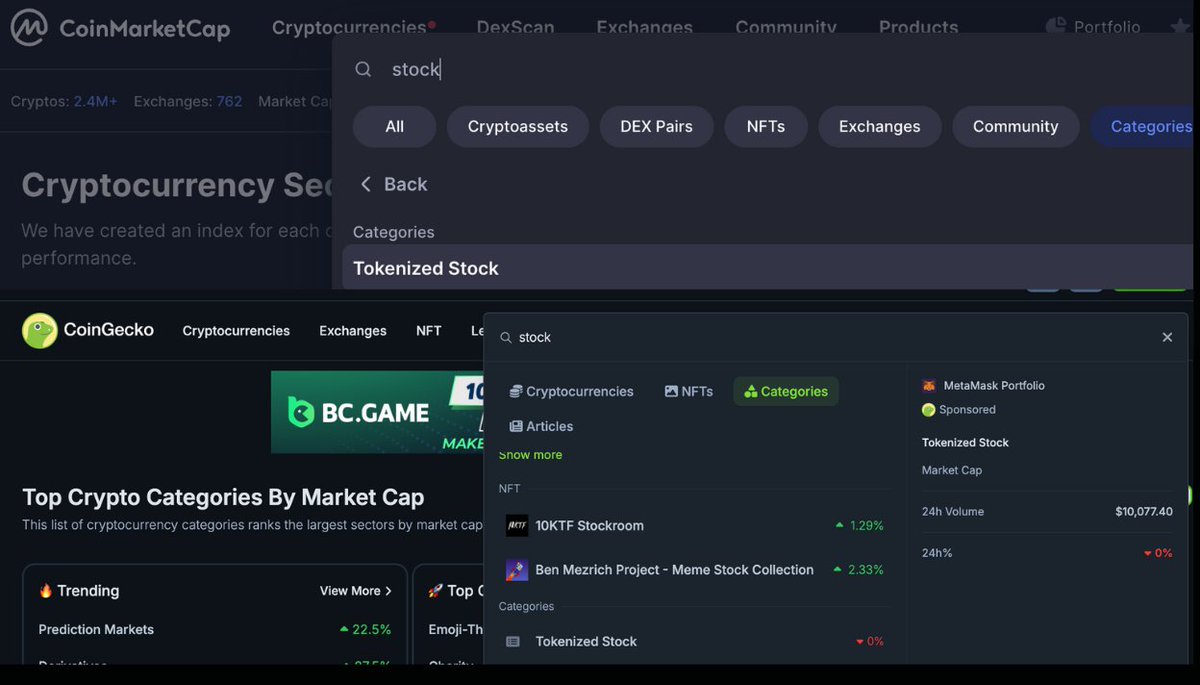1200x685 pixels.
Task: Click the 22.5% Prediction Markets change
Action: tap(365, 630)
